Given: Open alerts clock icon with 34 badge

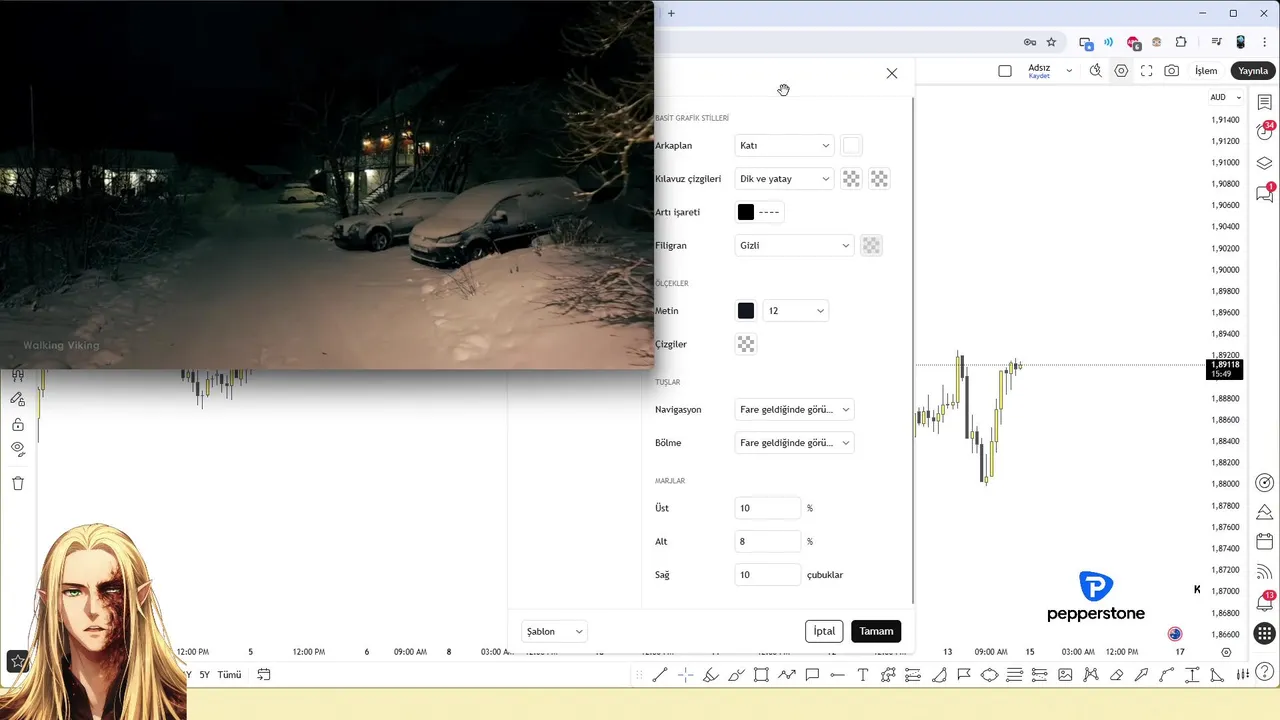Looking at the screenshot, I should 1264,132.
